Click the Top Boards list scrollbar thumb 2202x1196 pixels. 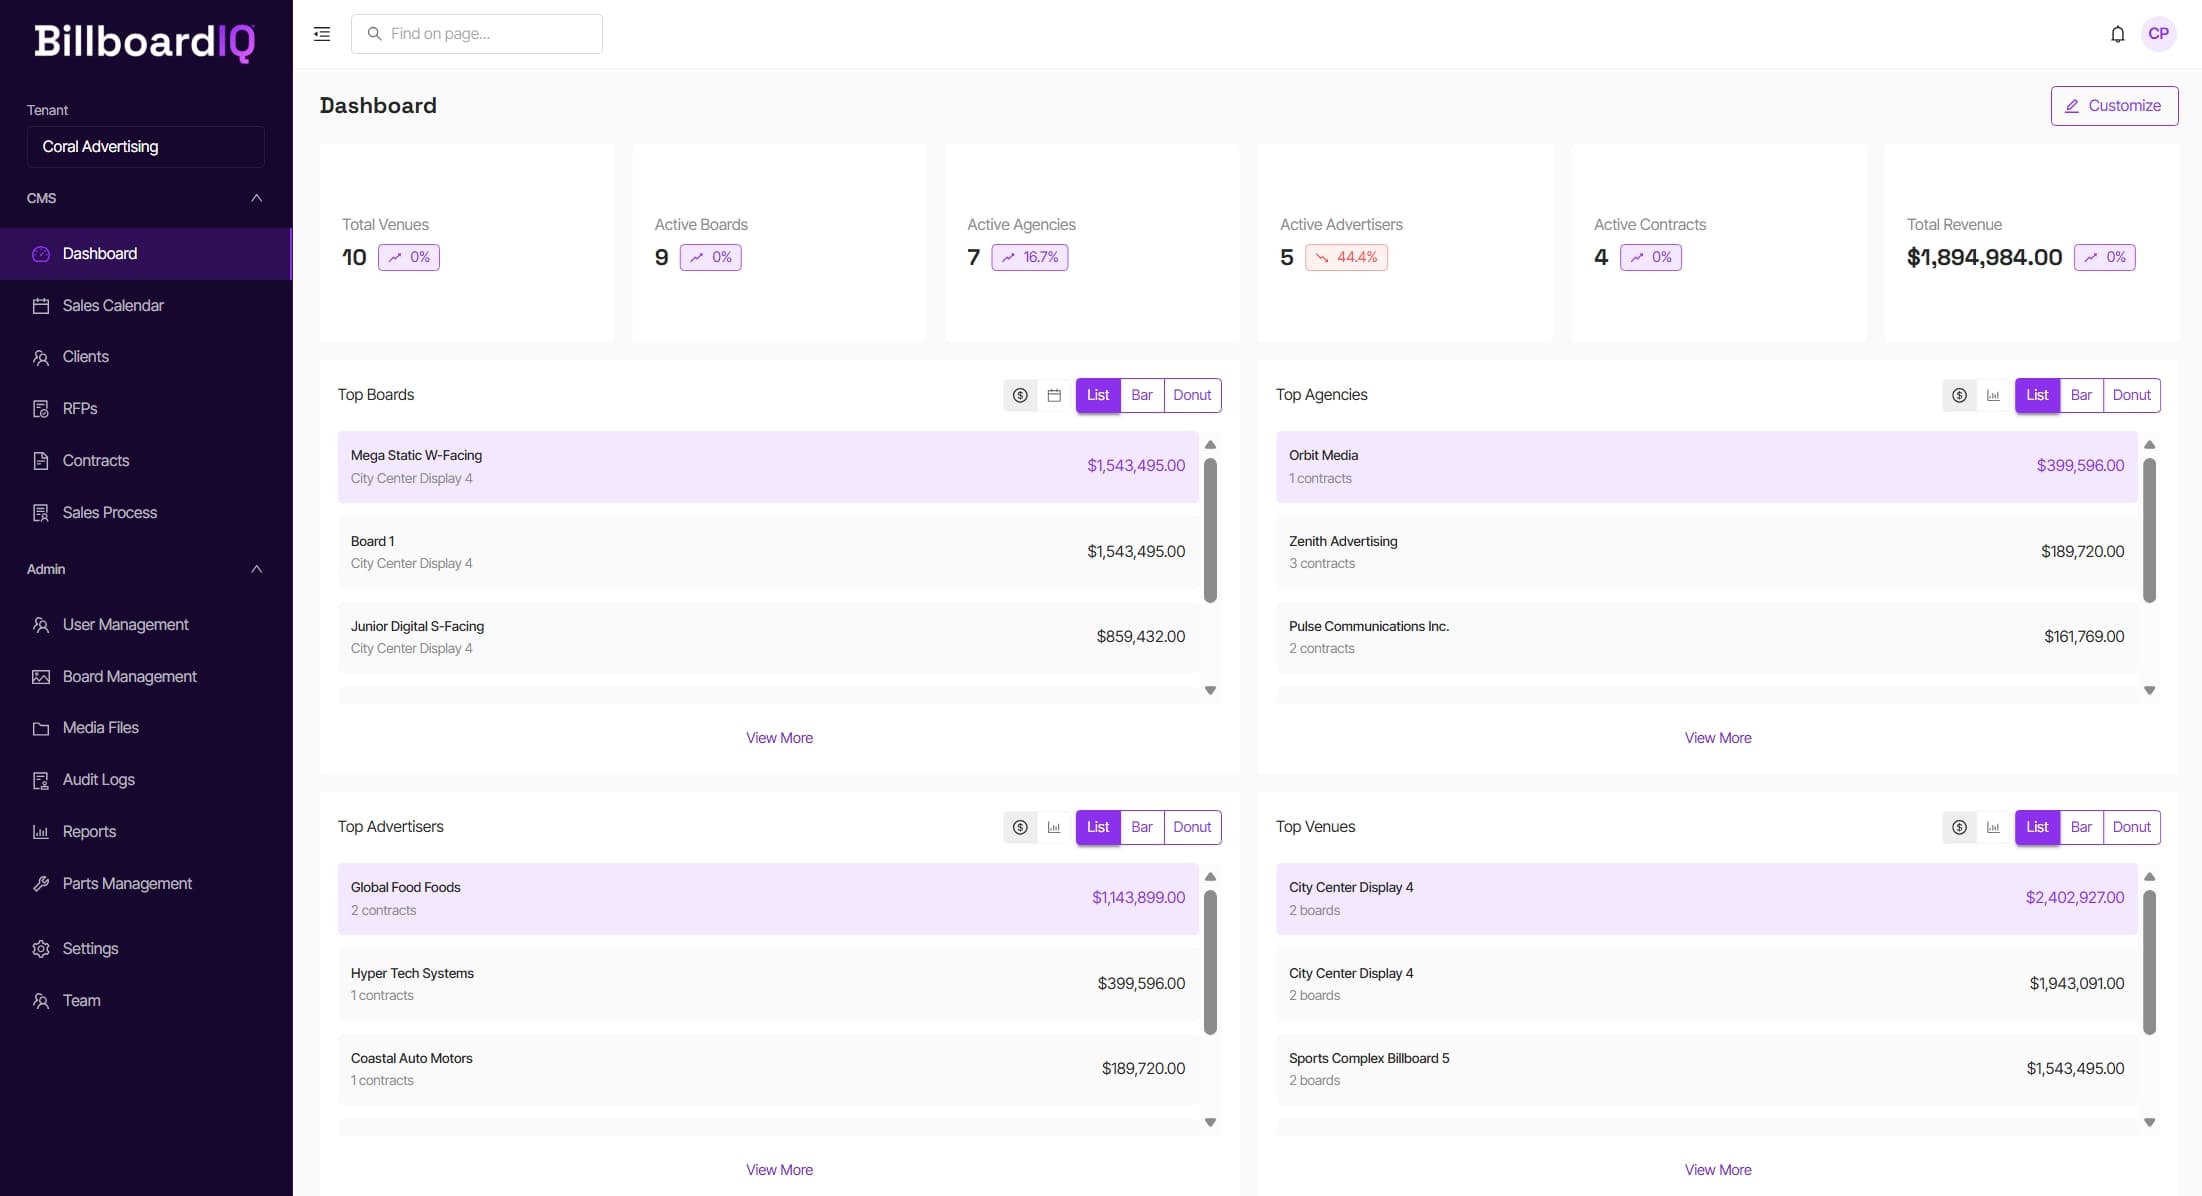click(x=1210, y=530)
